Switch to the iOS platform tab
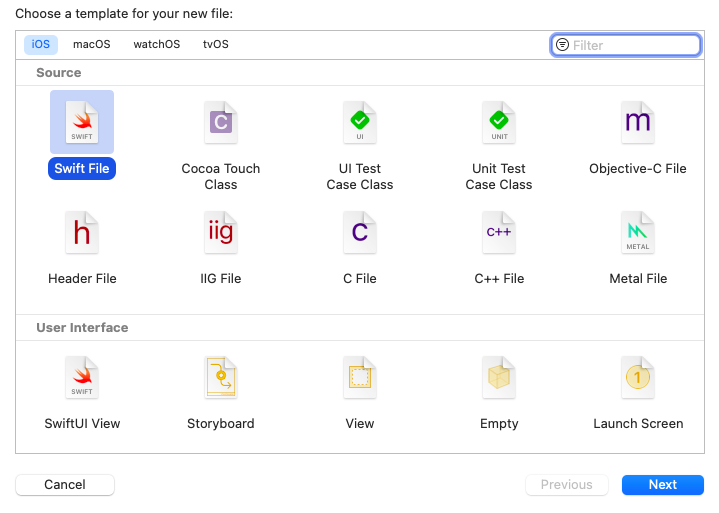This screenshot has width=719, height=513. click(41, 44)
